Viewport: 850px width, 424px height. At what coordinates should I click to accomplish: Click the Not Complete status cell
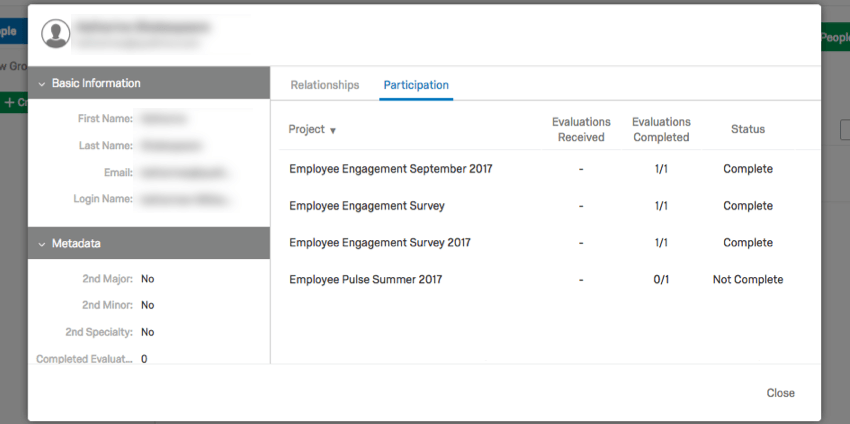[x=748, y=279]
